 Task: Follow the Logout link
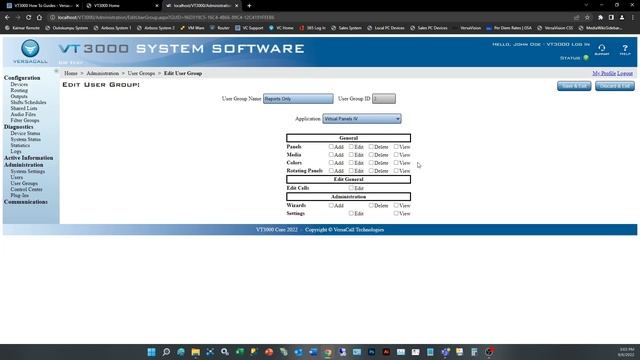[x=625, y=73]
